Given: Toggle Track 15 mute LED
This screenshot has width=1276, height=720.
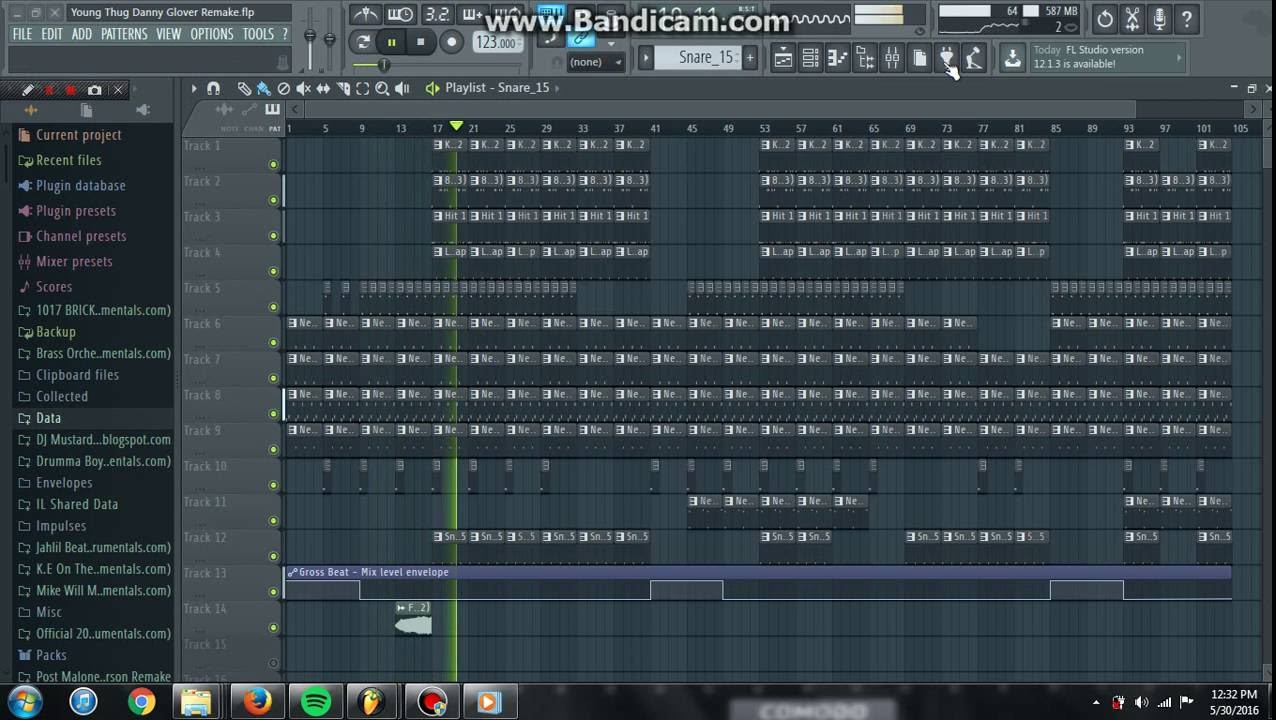Looking at the screenshot, I should 273,663.
